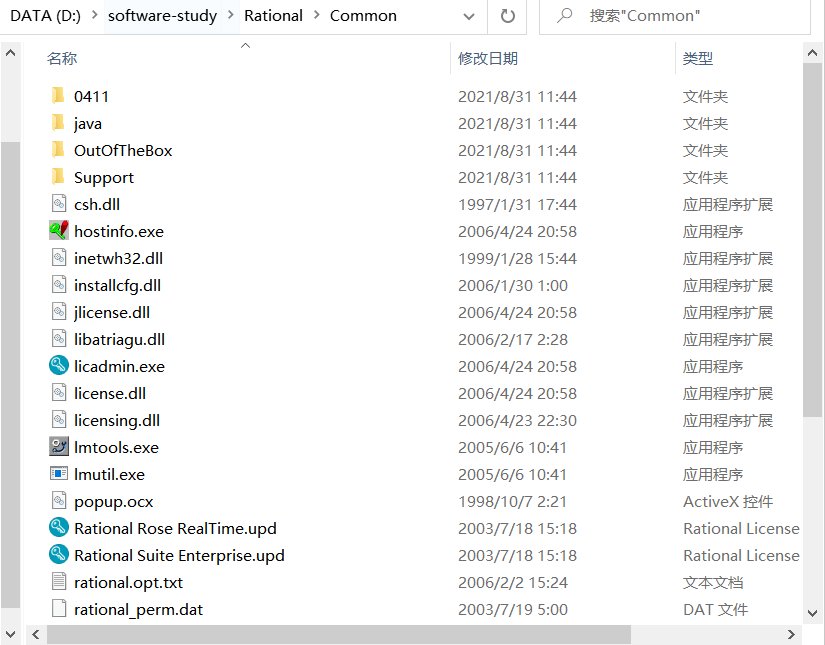Click the left pane scroll up arrow
The width and height of the screenshot is (825, 645).
pyautogui.click(x=10, y=53)
